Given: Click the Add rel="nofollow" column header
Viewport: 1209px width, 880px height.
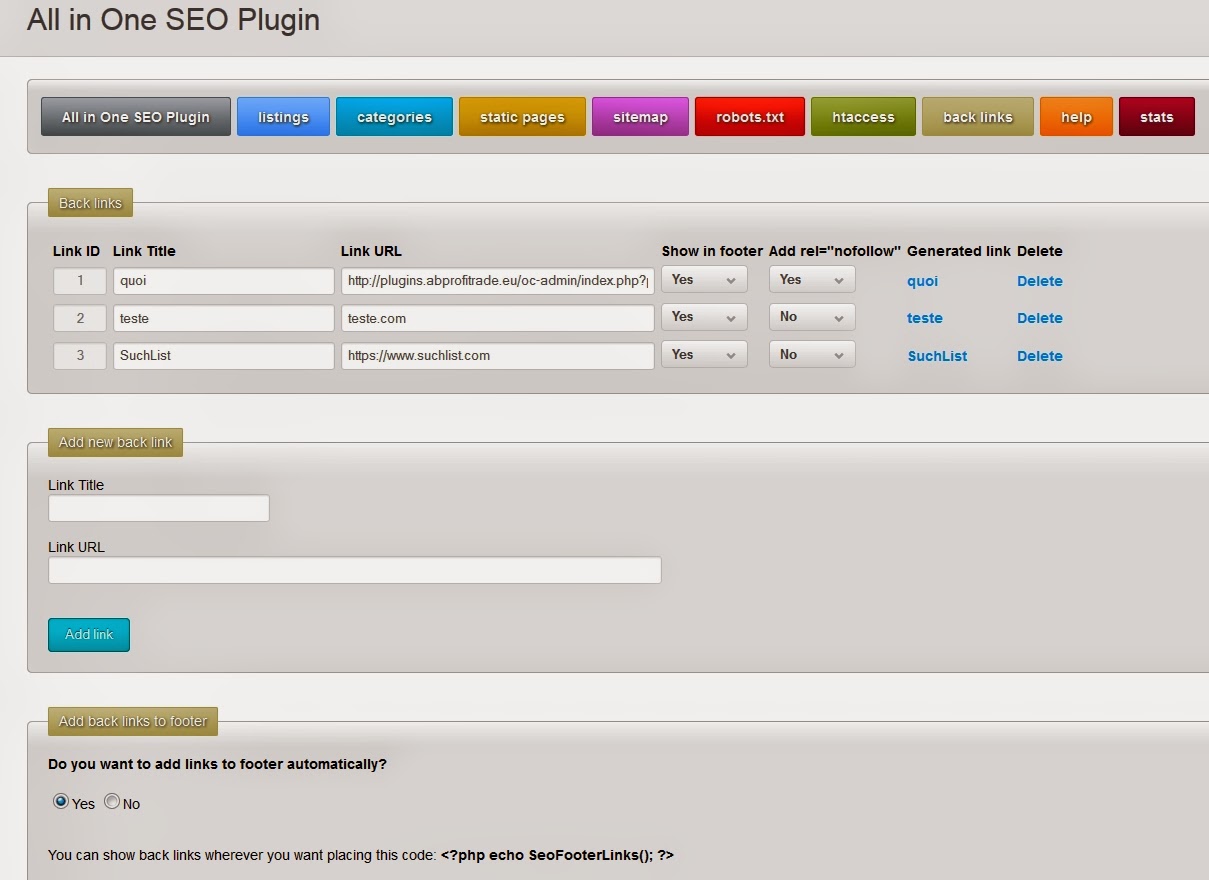Looking at the screenshot, I should (835, 251).
